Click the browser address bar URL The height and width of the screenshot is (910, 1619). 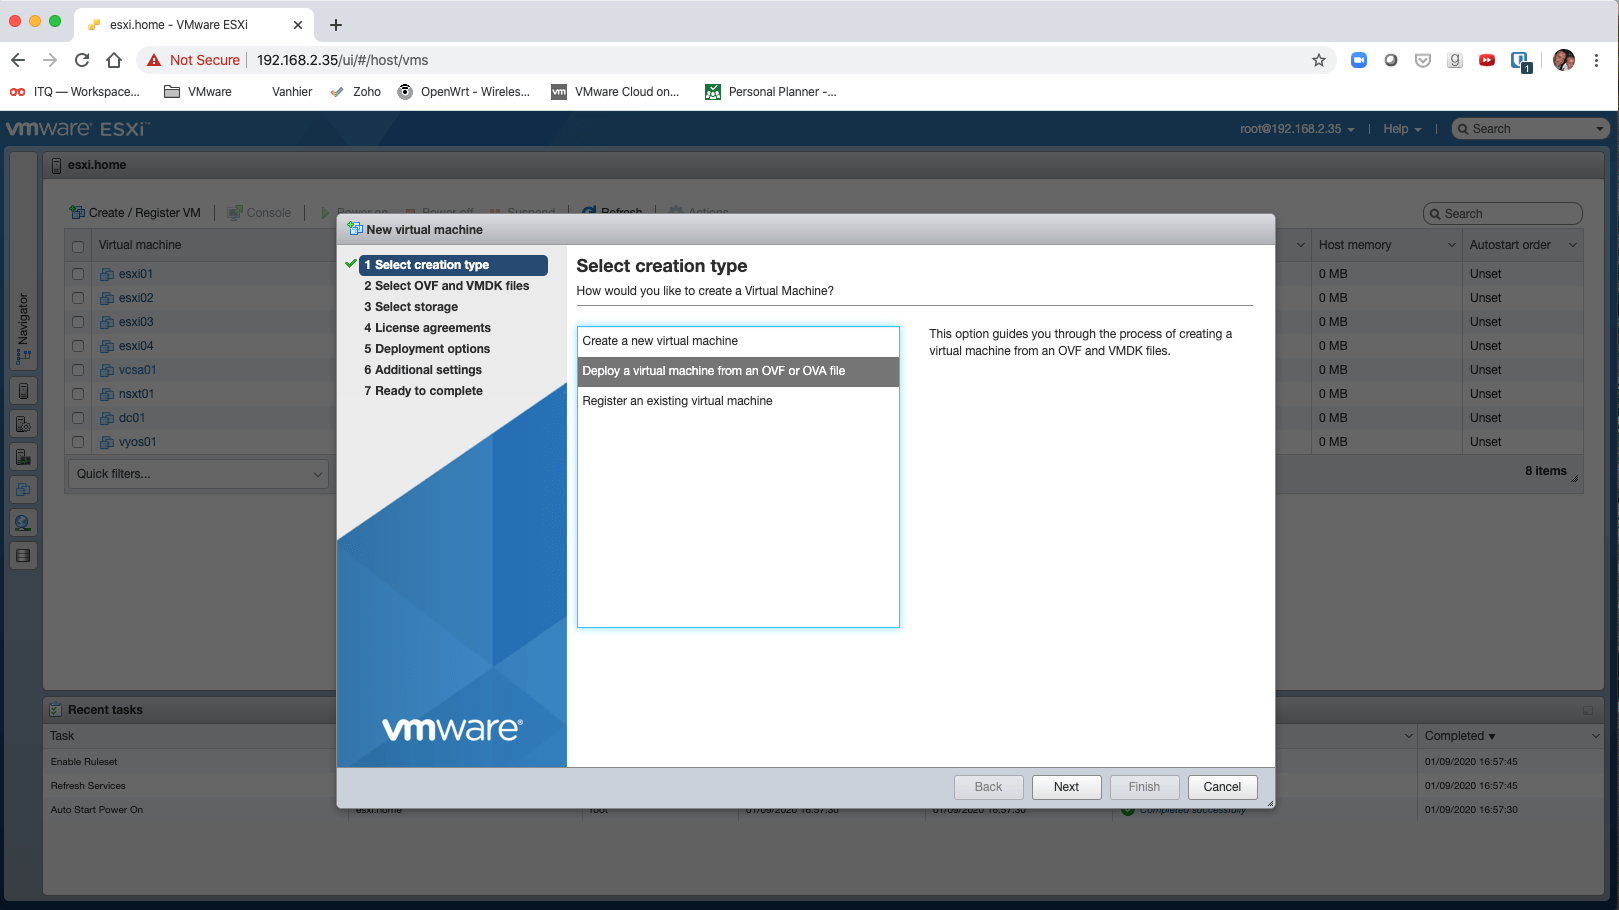click(x=343, y=60)
